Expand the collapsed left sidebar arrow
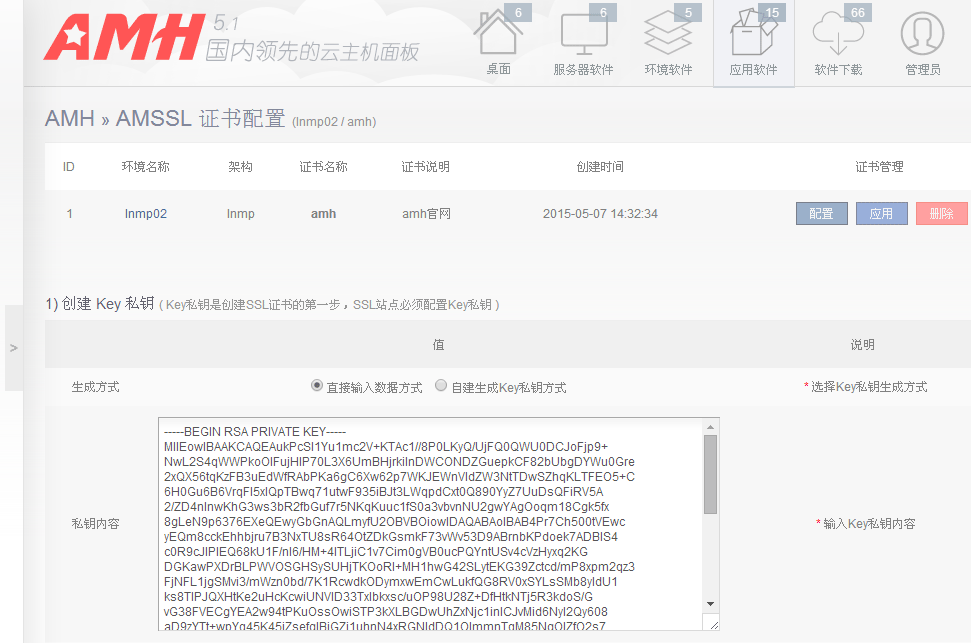Screen dimensions: 971x643 [13, 347]
